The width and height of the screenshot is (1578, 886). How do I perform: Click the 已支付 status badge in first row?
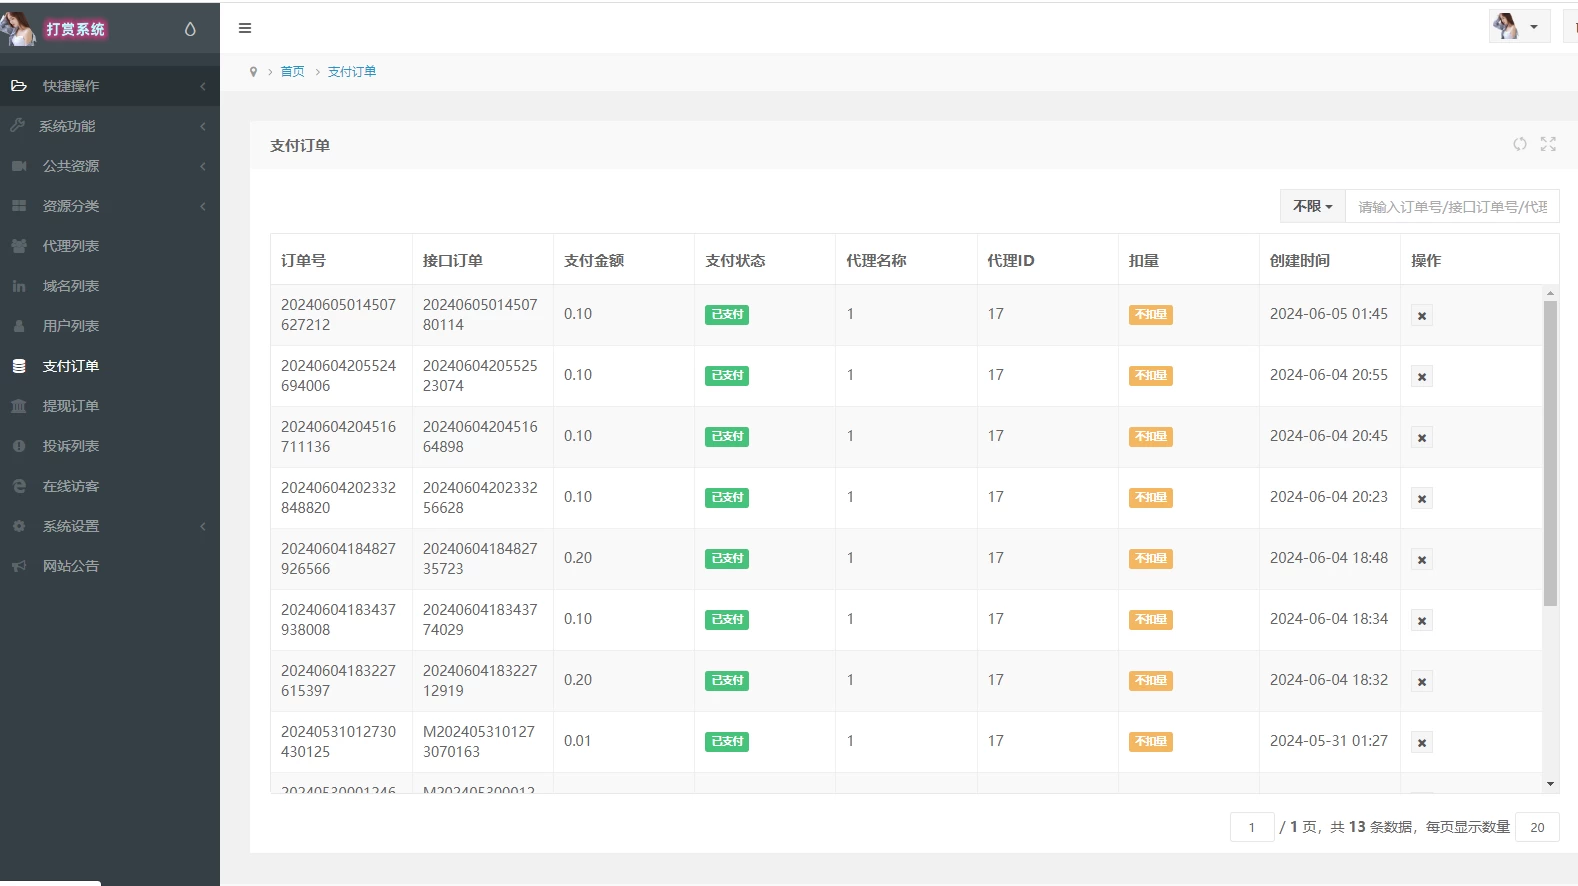[727, 315]
